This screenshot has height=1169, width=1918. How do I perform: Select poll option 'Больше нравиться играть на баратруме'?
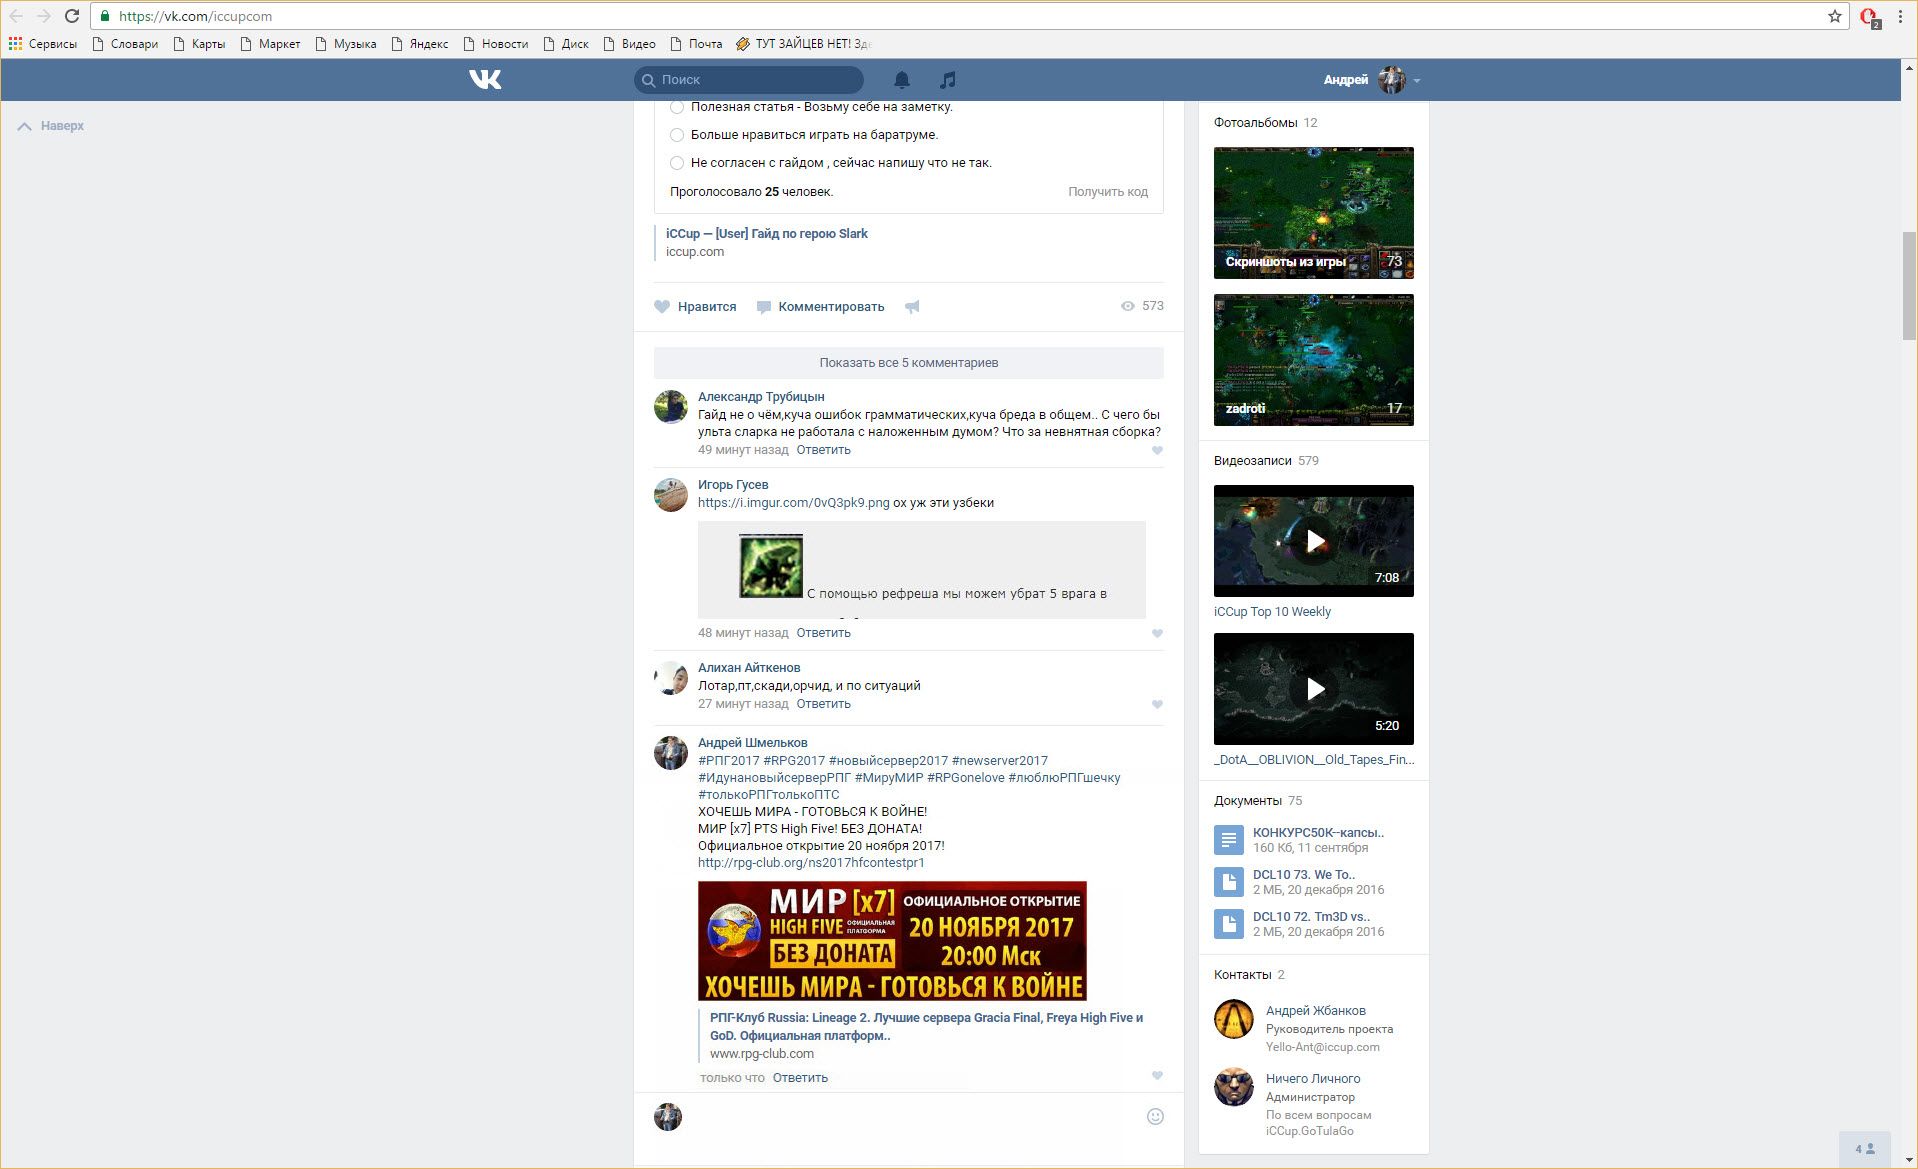(x=677, y=135)
